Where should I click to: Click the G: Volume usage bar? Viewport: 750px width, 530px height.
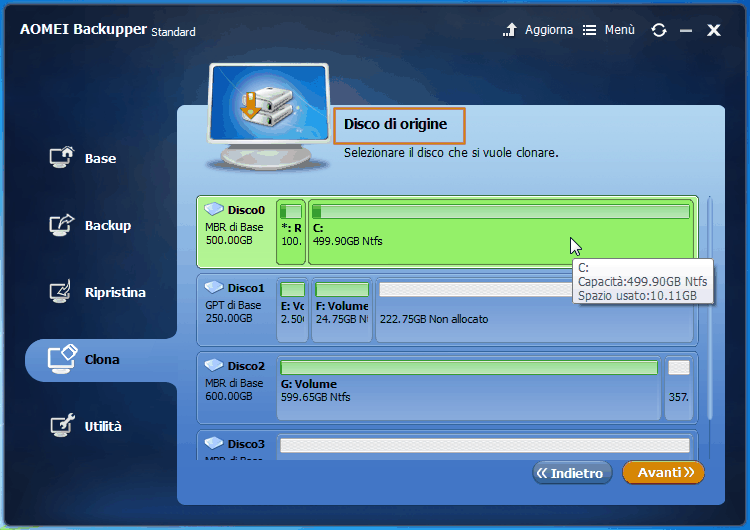469,367
